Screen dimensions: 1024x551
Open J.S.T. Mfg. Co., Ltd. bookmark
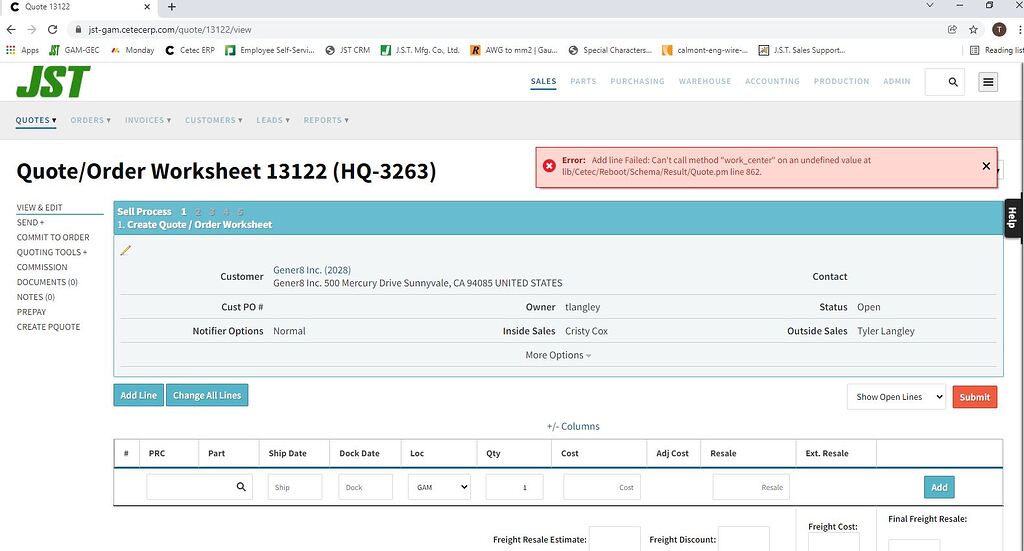421,50
